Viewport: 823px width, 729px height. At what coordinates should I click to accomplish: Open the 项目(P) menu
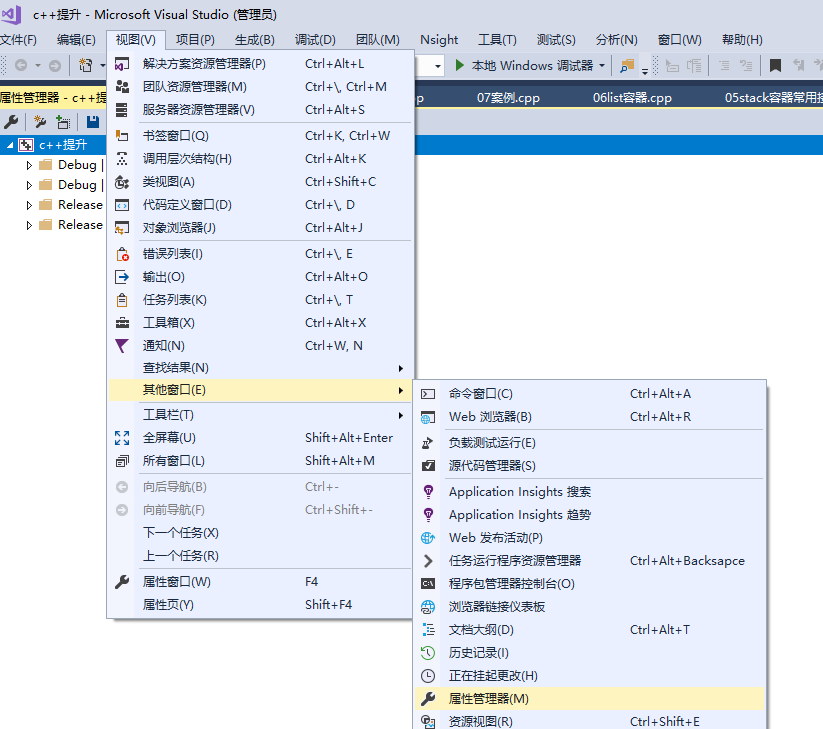tap(195, 40)
